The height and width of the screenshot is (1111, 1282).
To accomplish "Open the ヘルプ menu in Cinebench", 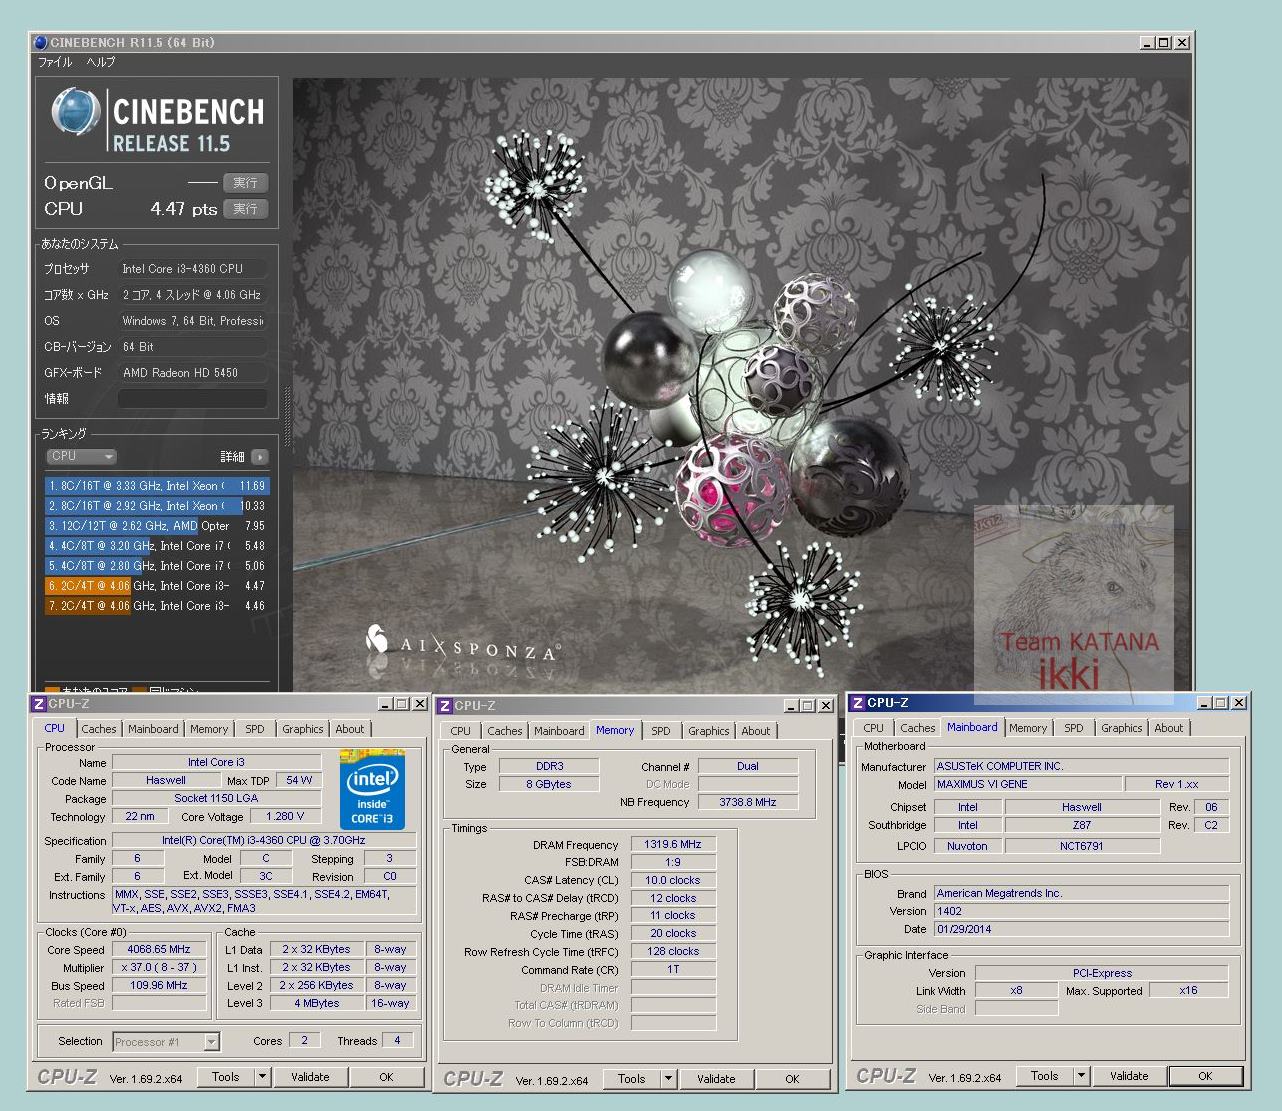I will (101, 62).
